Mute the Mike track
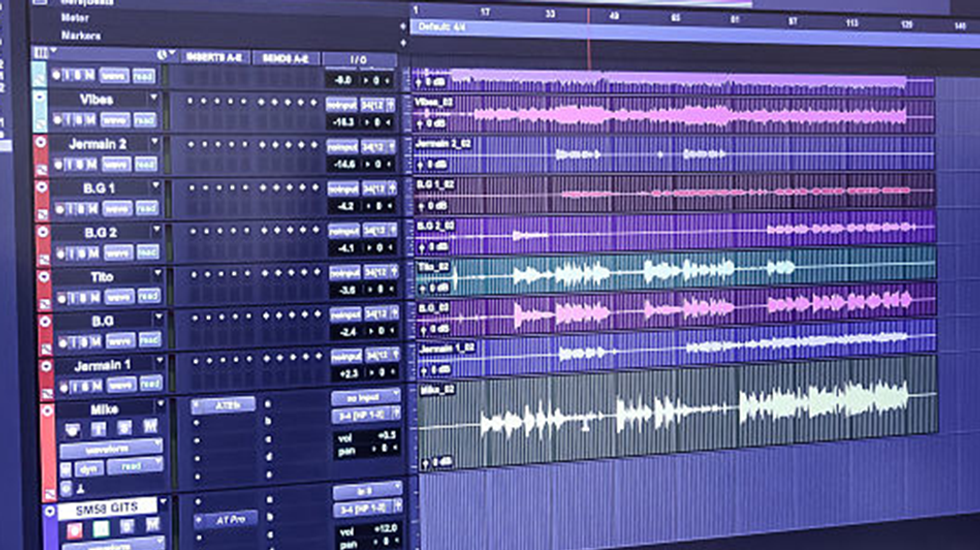This screenshot has height=550, width=980. [x=149, y=428]
